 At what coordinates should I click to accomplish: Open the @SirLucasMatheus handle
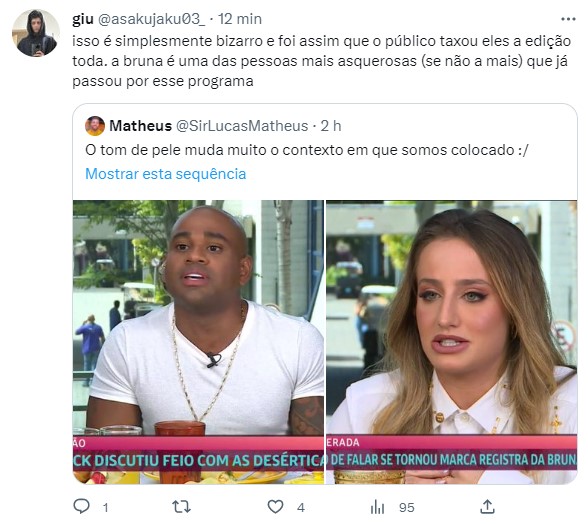[x=242, y=126]
